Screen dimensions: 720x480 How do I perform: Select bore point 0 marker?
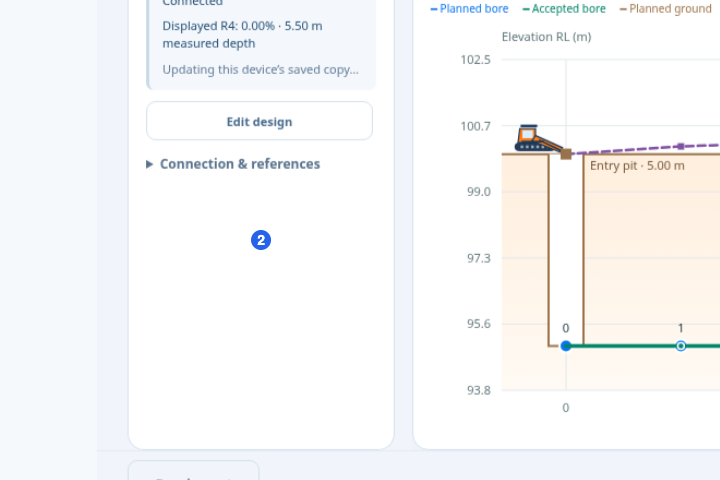[566, 346]
